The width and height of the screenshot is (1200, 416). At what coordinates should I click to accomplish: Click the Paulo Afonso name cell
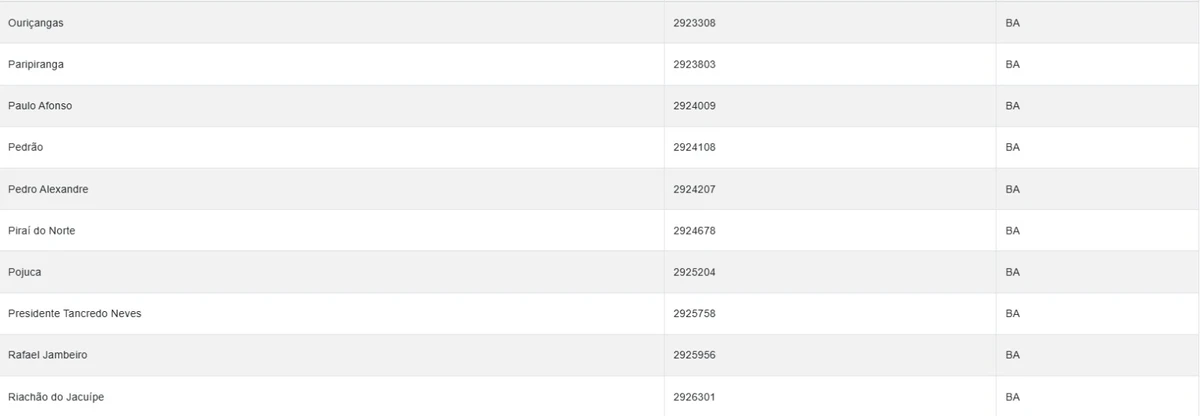coord(40,106)
